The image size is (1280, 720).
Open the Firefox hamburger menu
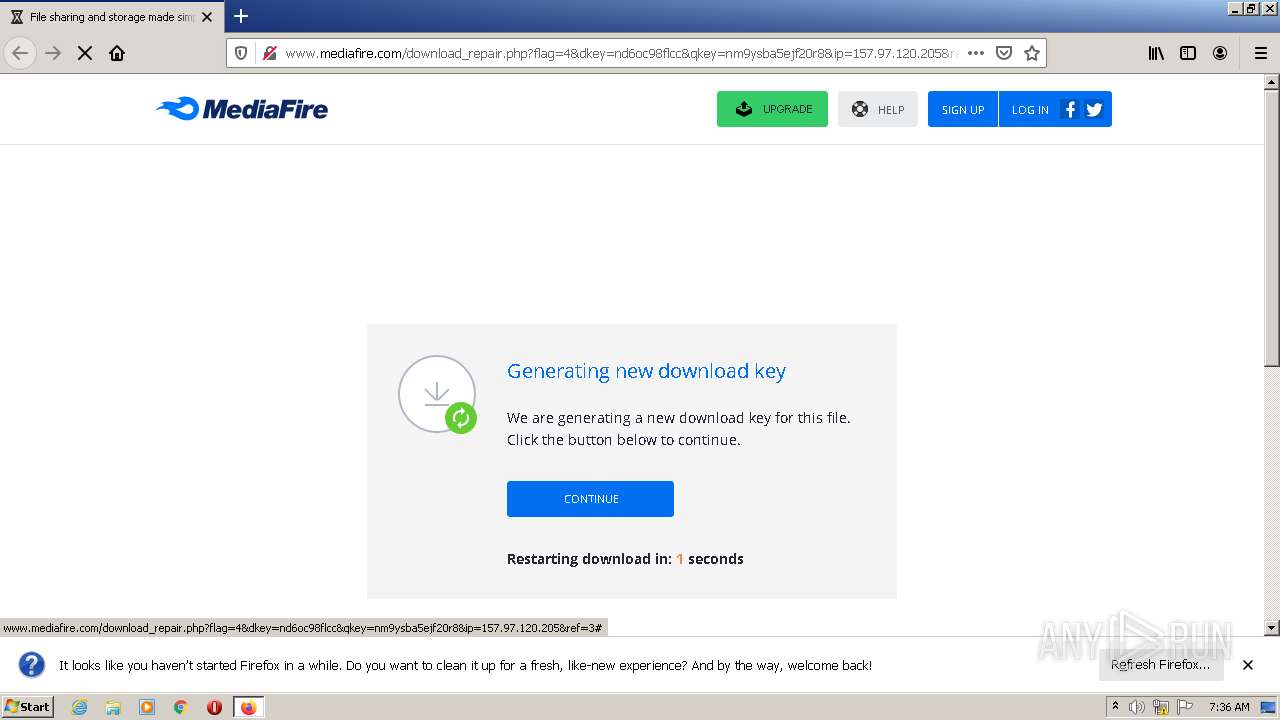coord(1261,53)
